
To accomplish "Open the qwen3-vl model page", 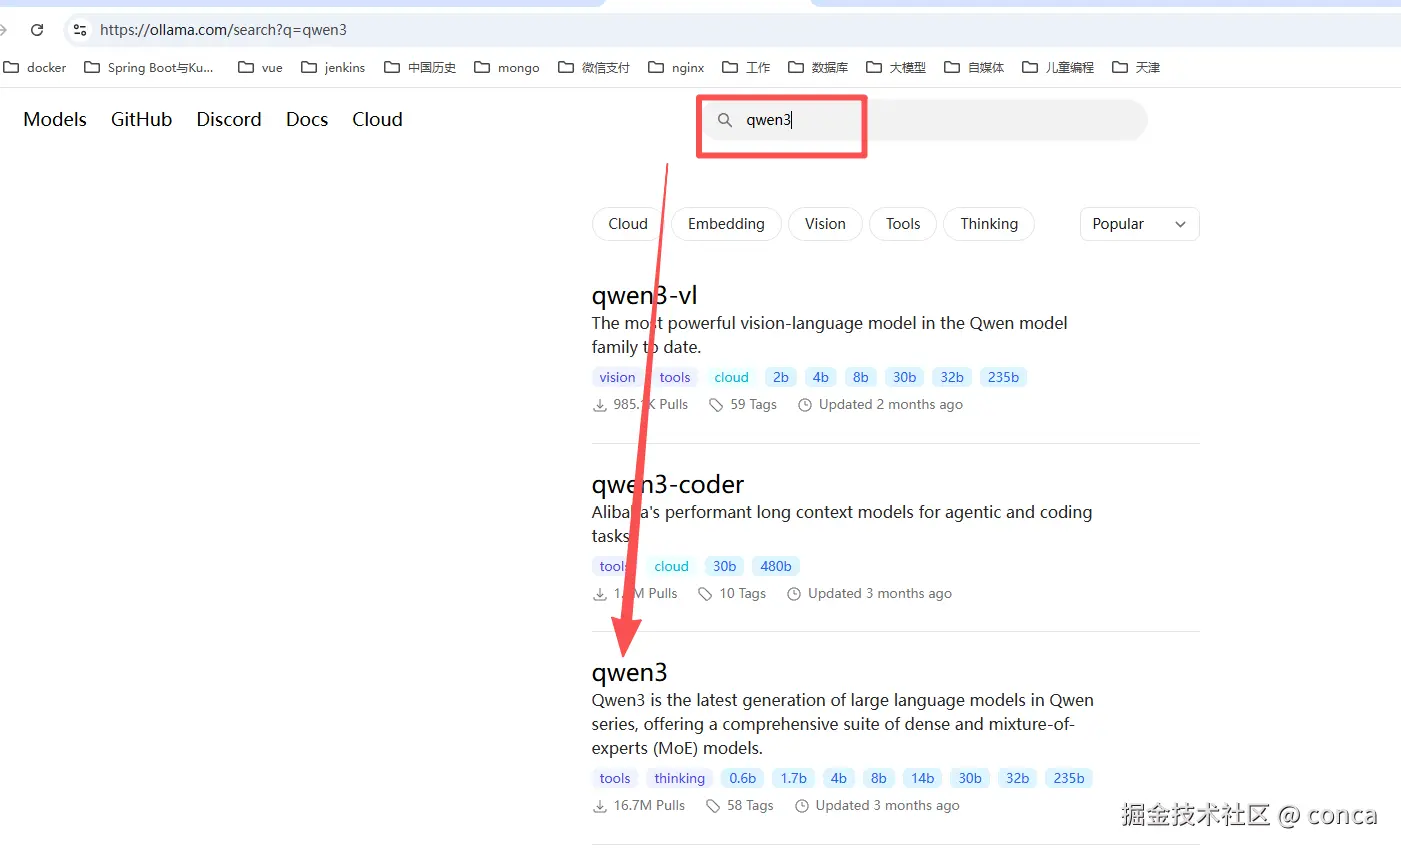I will click(x=644, y=296).
